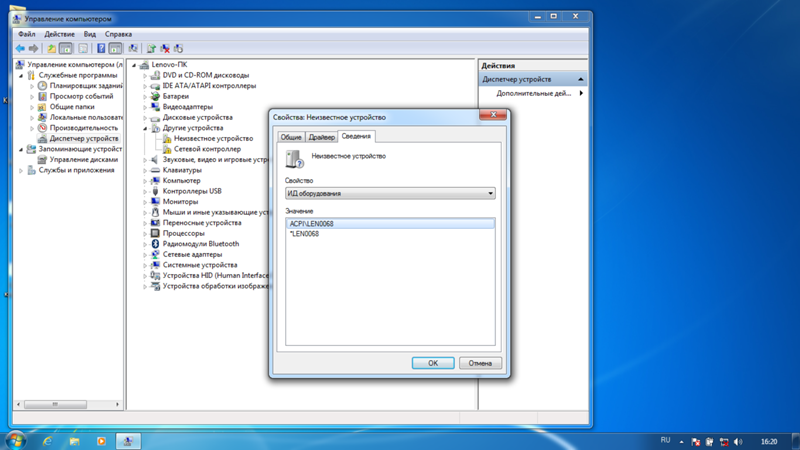Click the 16:20 taskbar clock
This screenshot has height=450, width=800.
coord(769,442)
